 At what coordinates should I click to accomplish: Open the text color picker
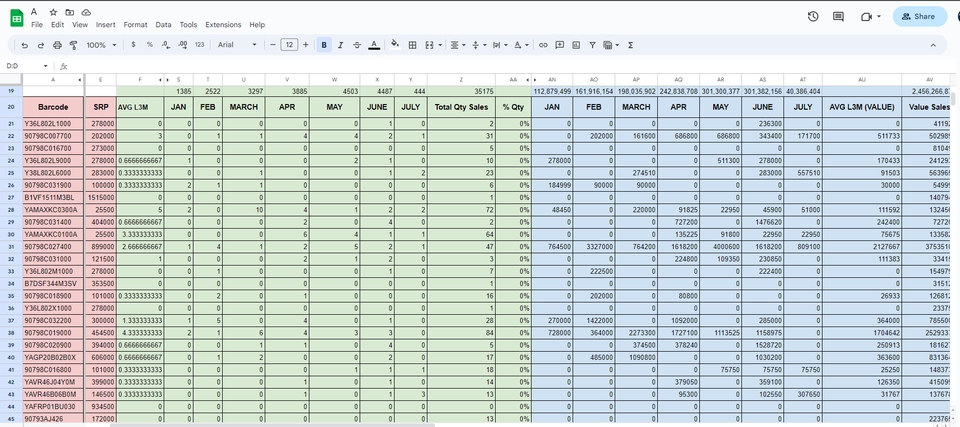pyautogui.click(x=374, y=45)
